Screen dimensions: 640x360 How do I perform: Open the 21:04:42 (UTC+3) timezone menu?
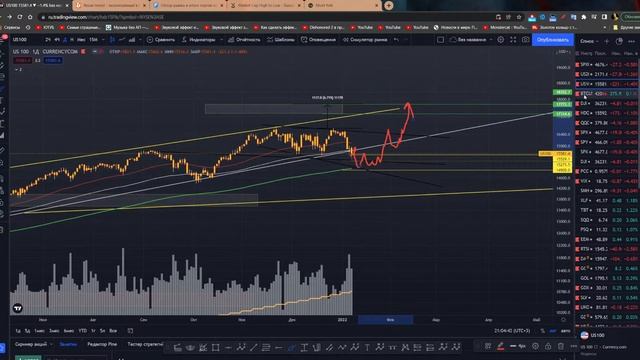point(512,331)
